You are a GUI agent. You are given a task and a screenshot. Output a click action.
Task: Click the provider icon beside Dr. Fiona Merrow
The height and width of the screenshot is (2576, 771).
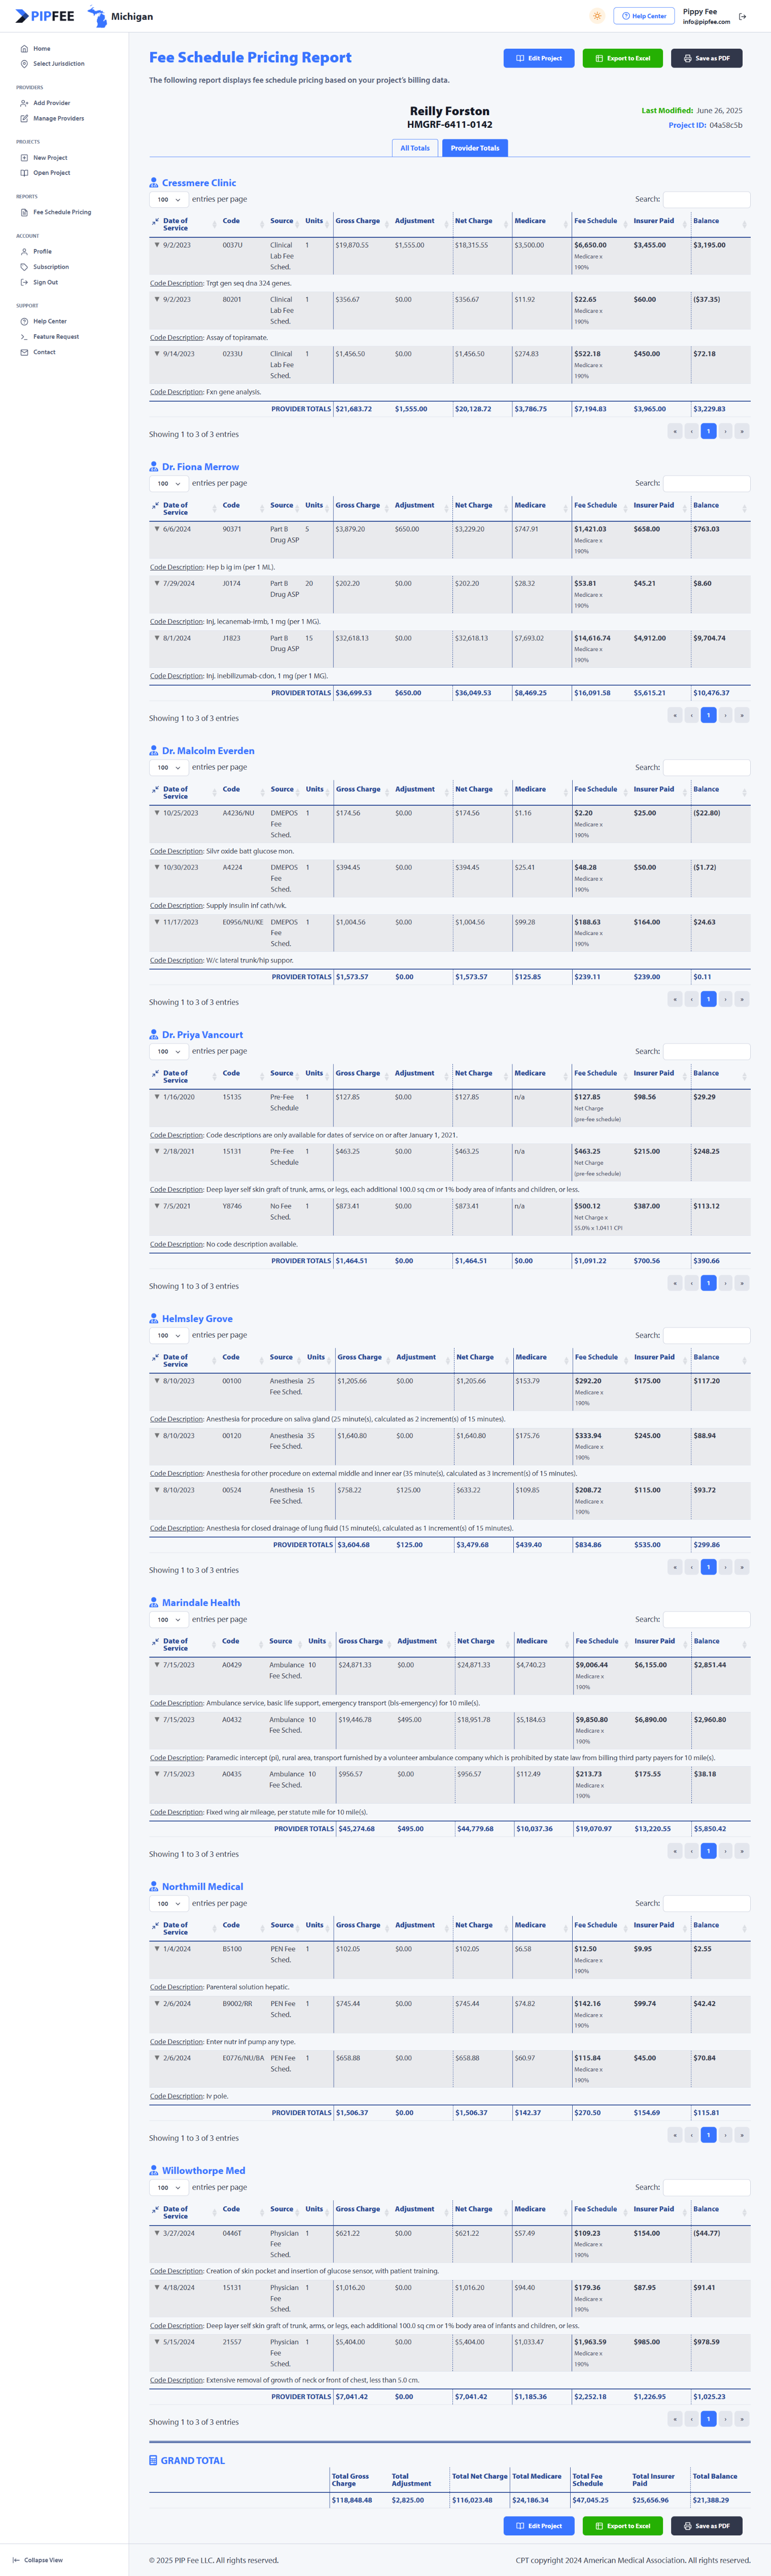click(154, 467)
